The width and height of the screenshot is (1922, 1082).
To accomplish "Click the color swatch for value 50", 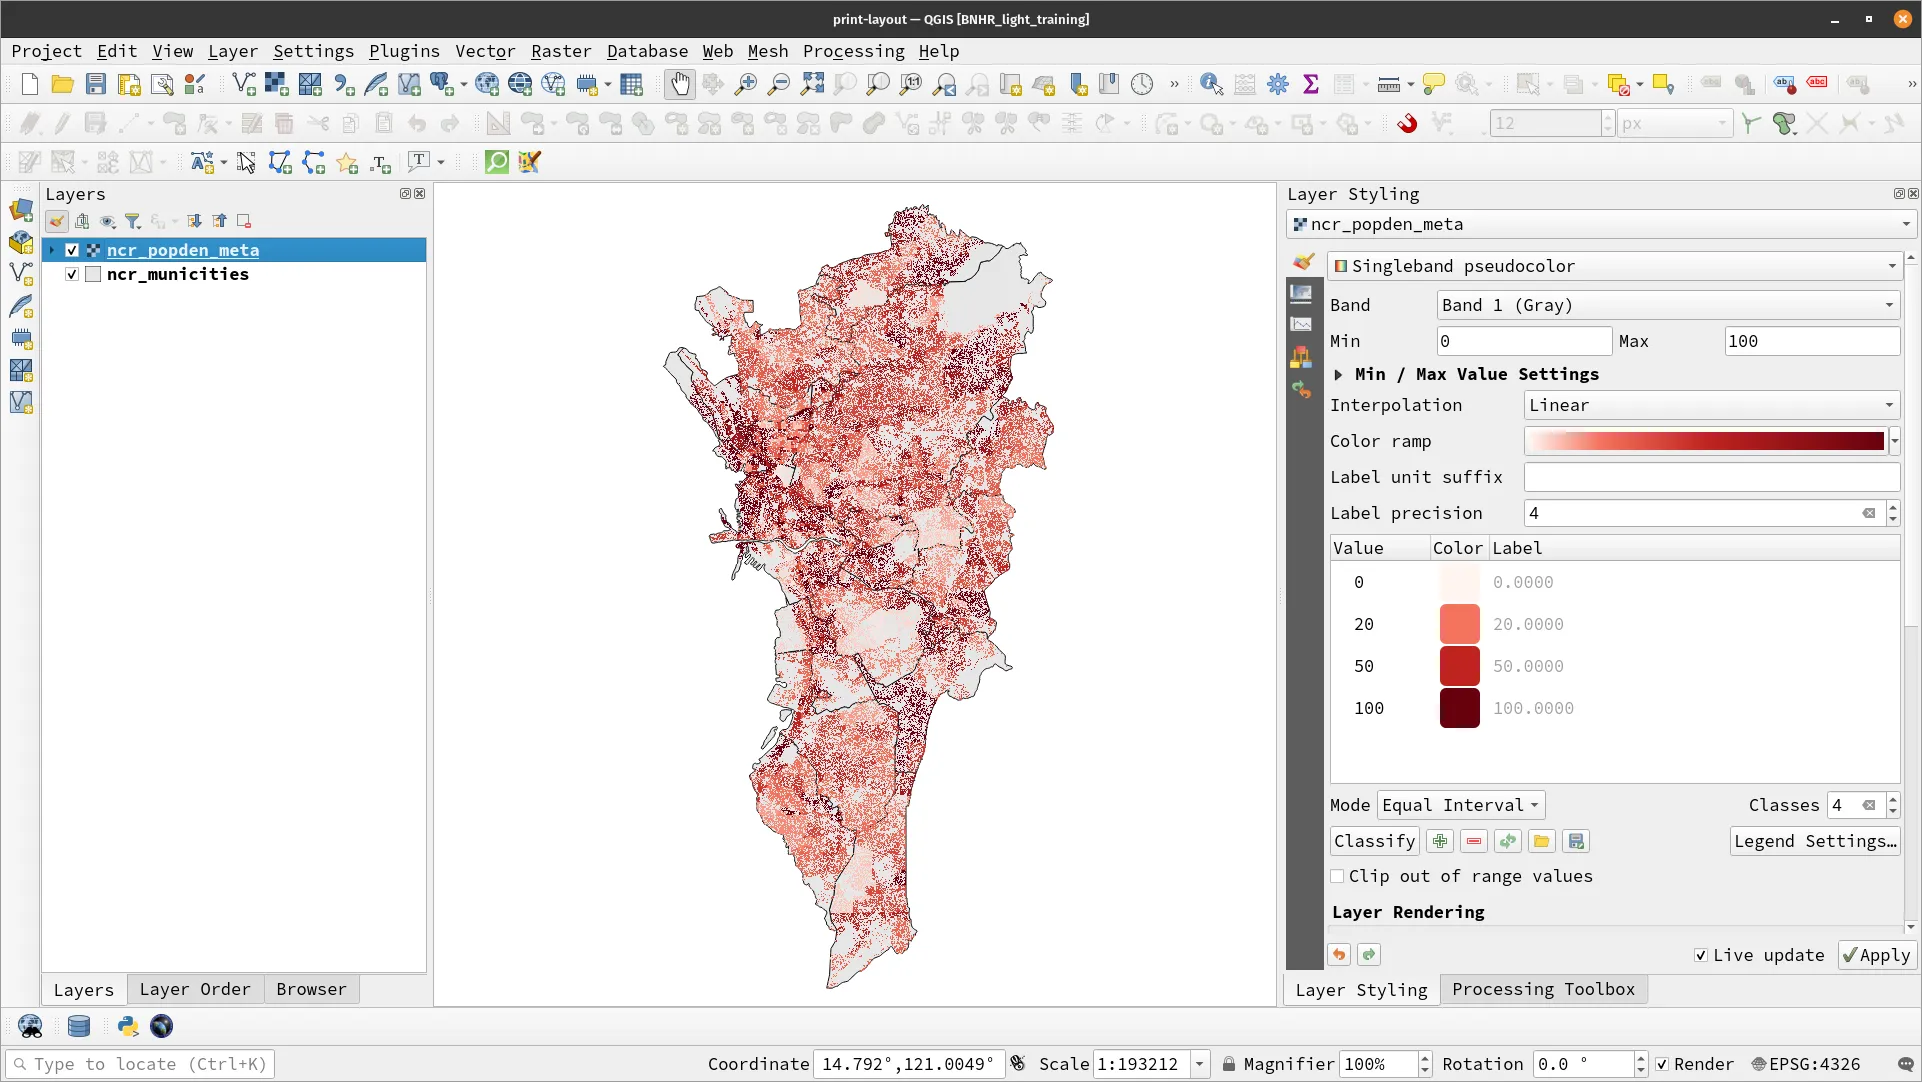I will [x=1459, y=666].
